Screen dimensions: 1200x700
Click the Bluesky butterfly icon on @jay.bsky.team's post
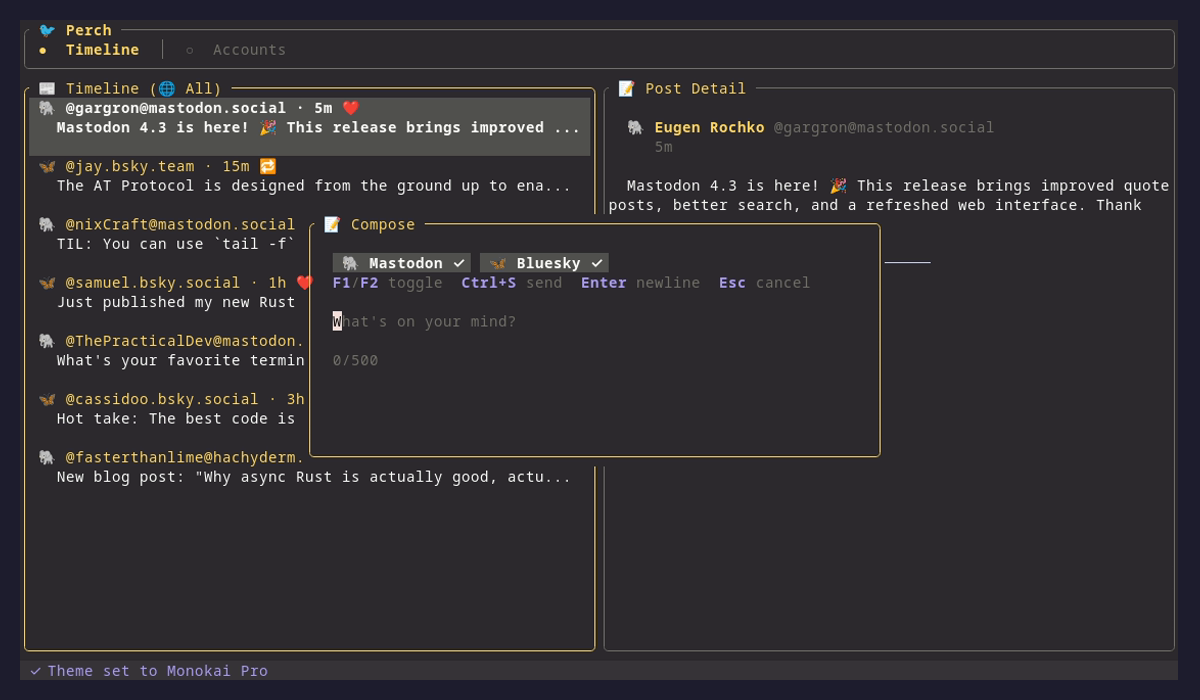point(45,166)
